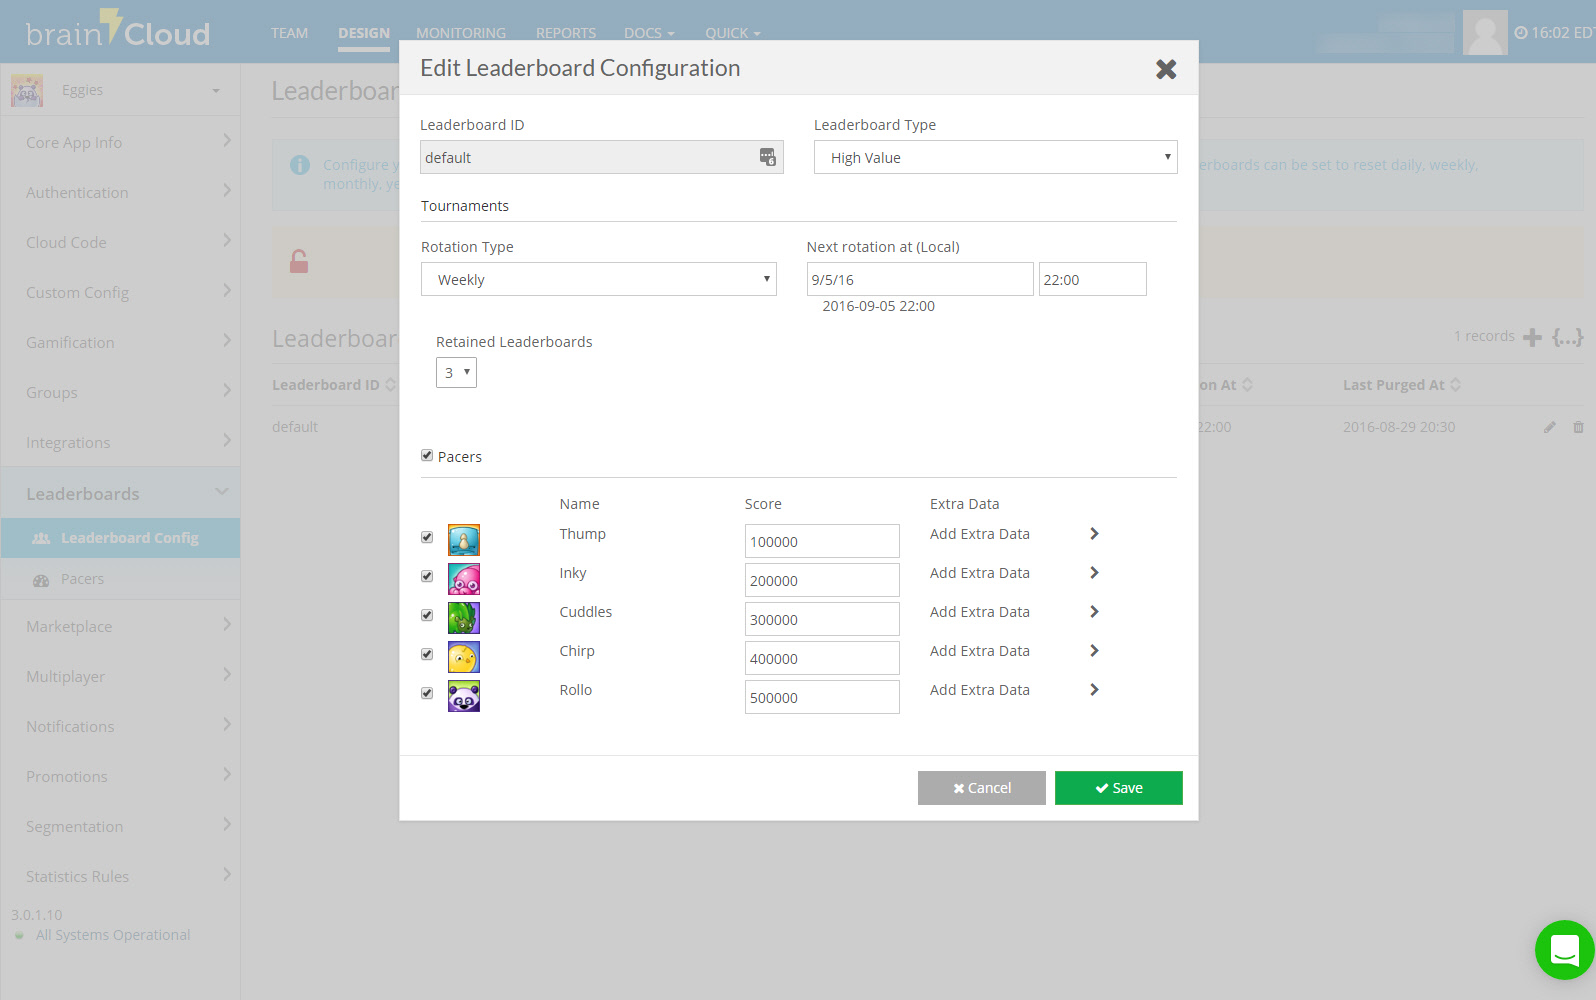Click Cuddles' green cactus avatar
Viewport: 1596px width, 1000px height.
pyautogui.click(x=463, y=618)
